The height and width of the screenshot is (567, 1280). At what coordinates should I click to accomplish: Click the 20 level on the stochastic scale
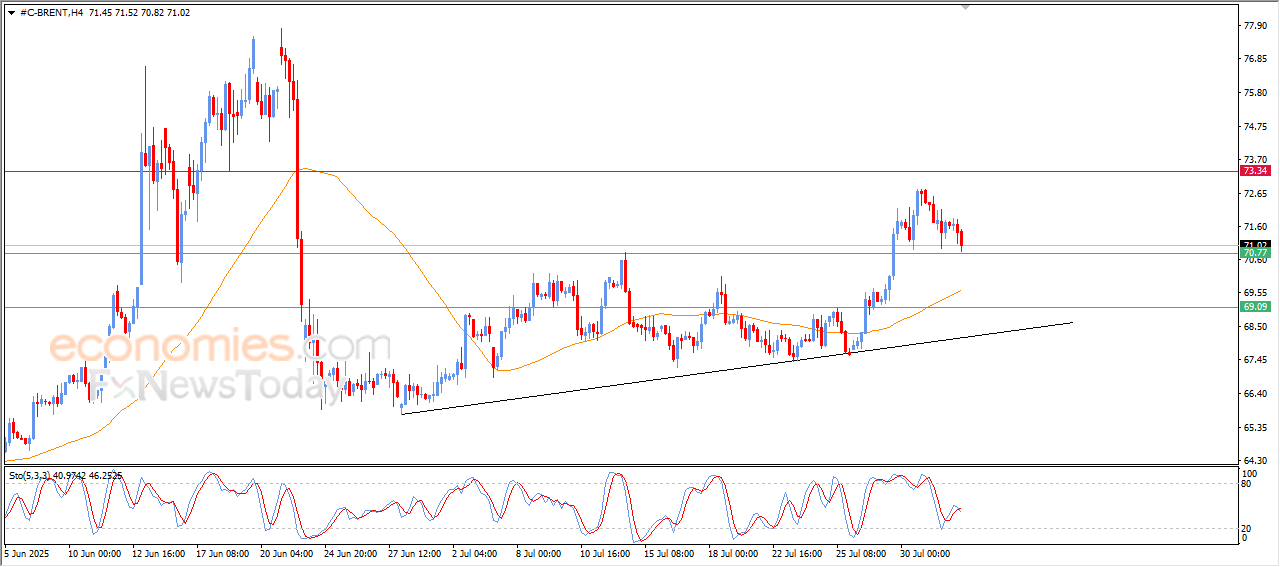tap(1245, 527)
